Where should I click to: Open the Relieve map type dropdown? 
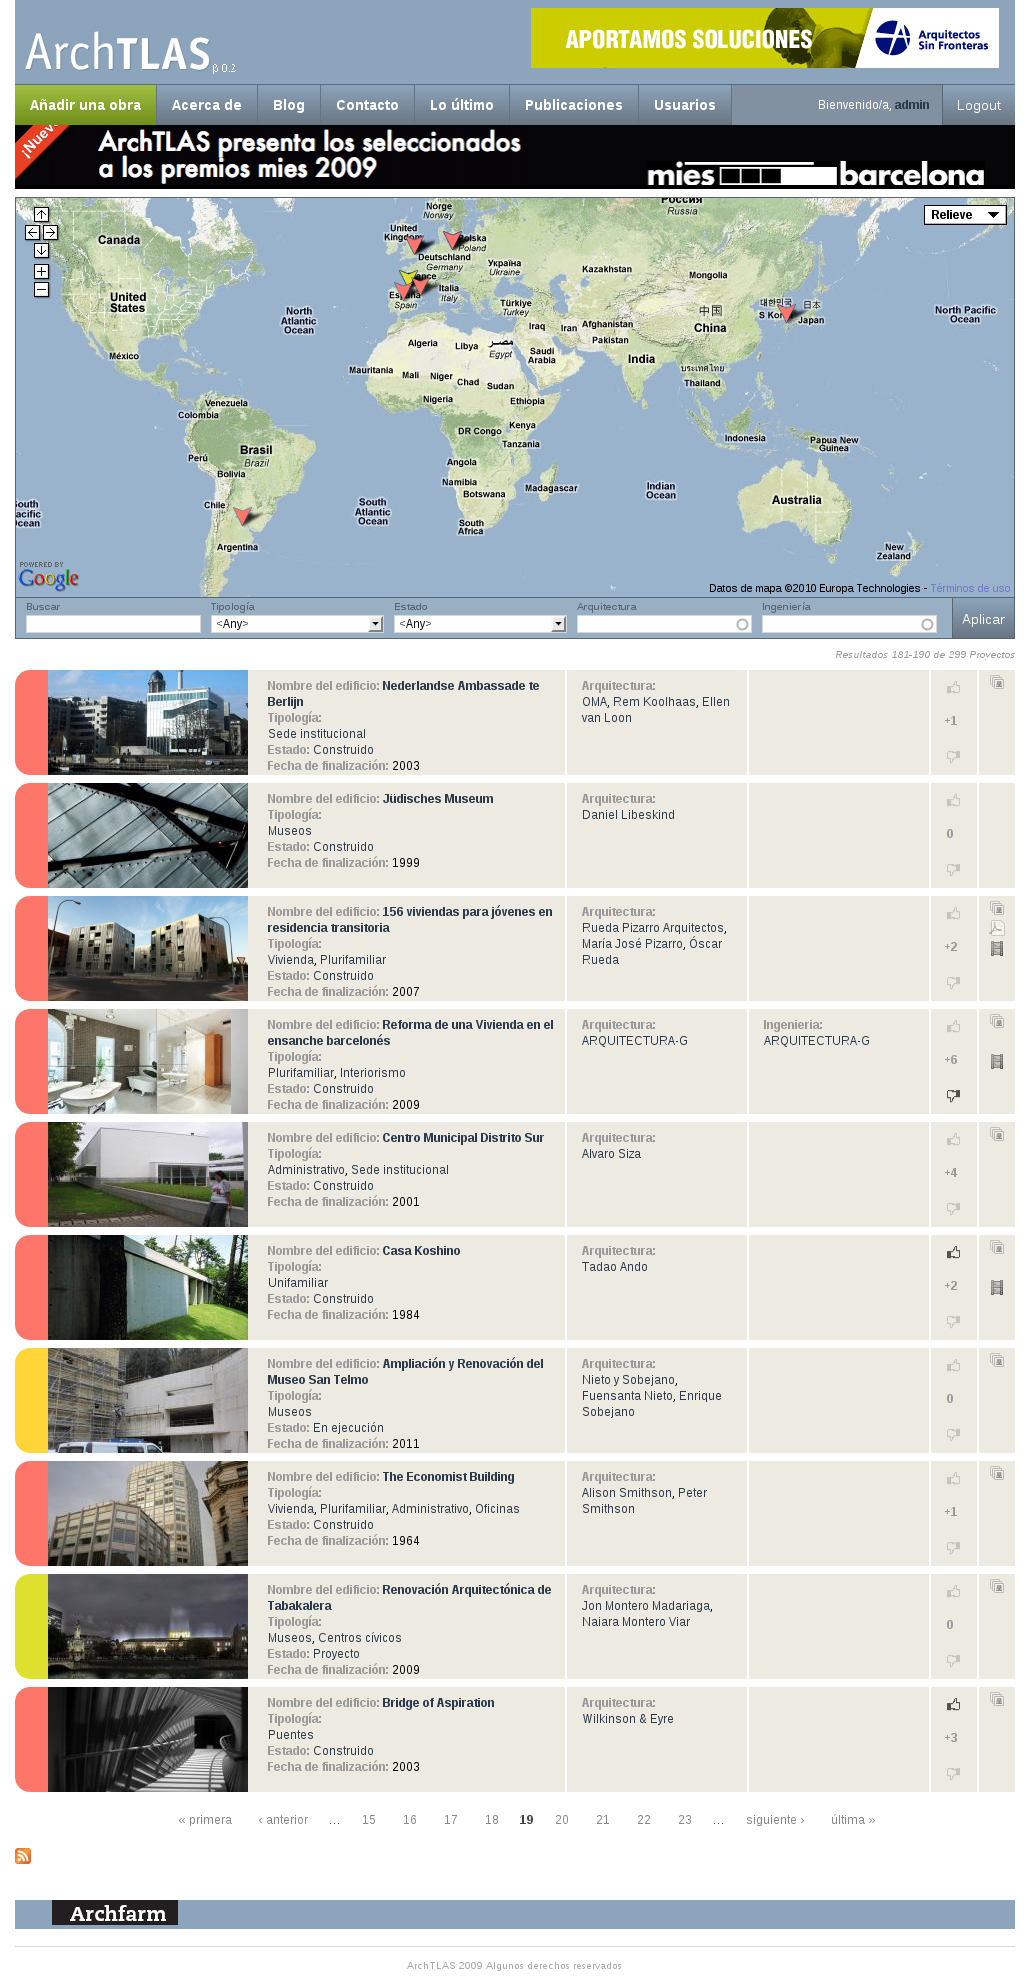[x=964, y=215]
